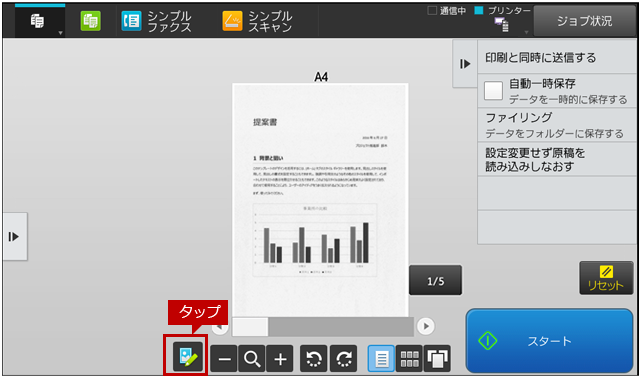The height and width of the screenshot is (376, 640).
Task: Choose 設定変更せず原稿を読み込みしなおす
Action: (x=557, y=159)
